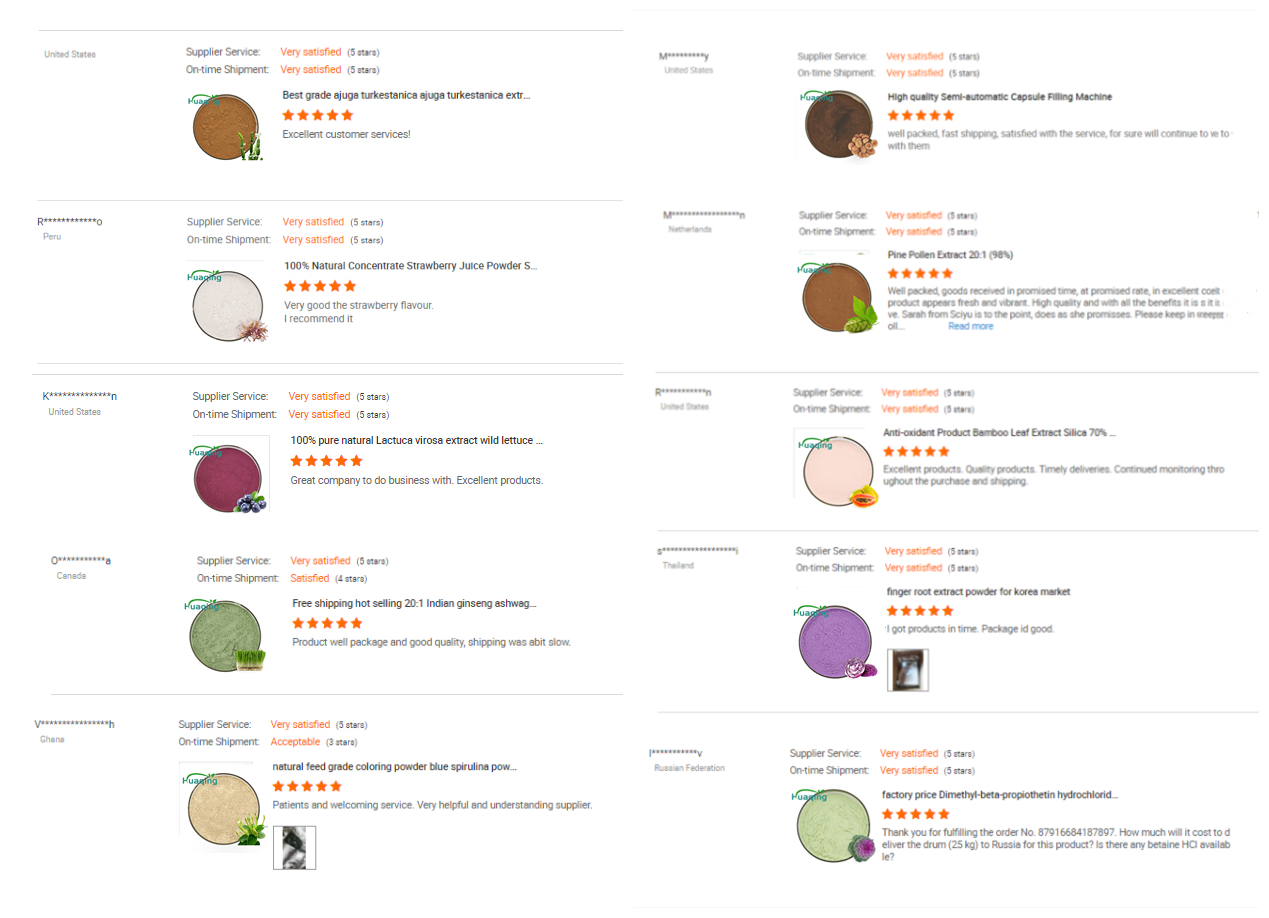Image resolution: width=1269 pixels, height=918 pixels.
Task: Open the natural feed grade blue spirulina title
Action: (394, 767)
